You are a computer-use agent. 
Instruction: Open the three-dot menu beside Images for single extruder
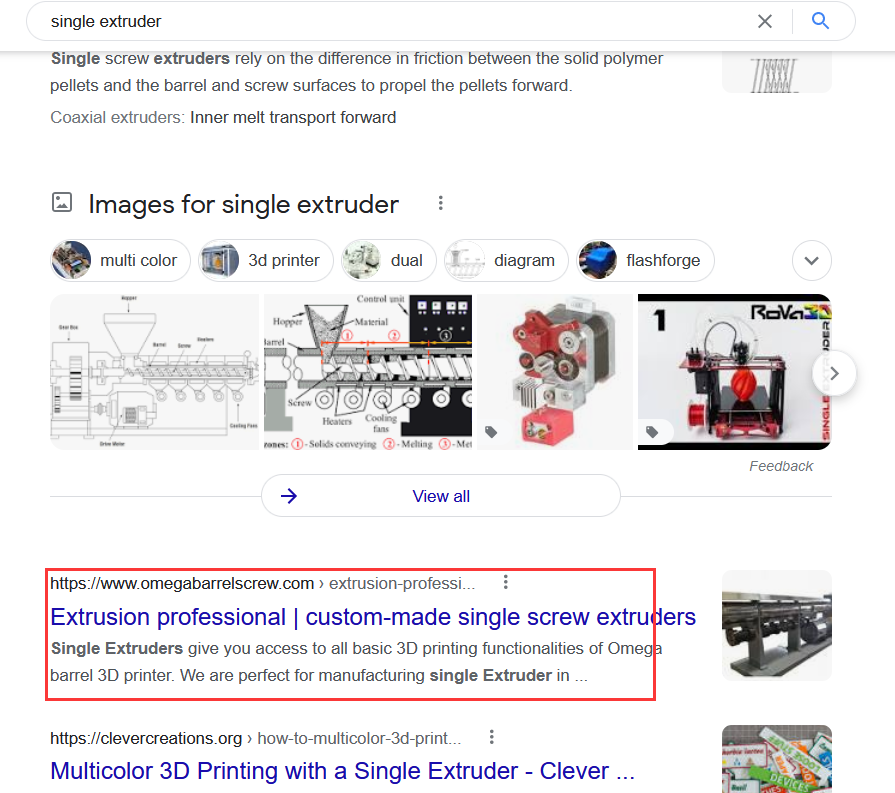click(440, 203)
